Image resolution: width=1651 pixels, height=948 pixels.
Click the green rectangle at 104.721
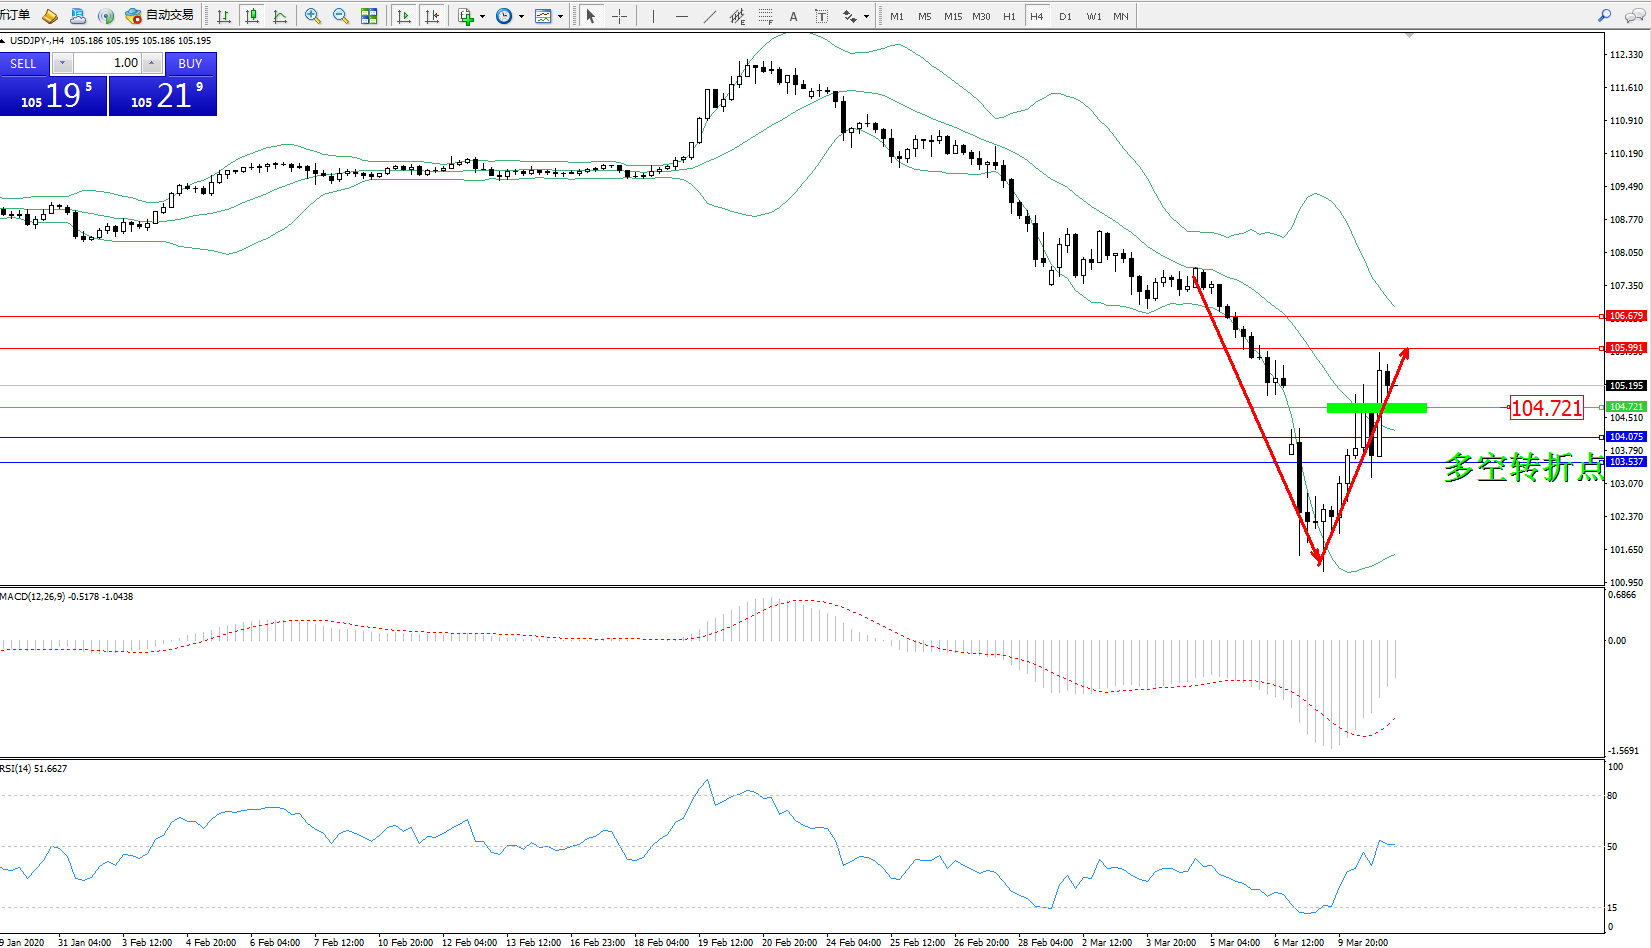coord(1376,408)
